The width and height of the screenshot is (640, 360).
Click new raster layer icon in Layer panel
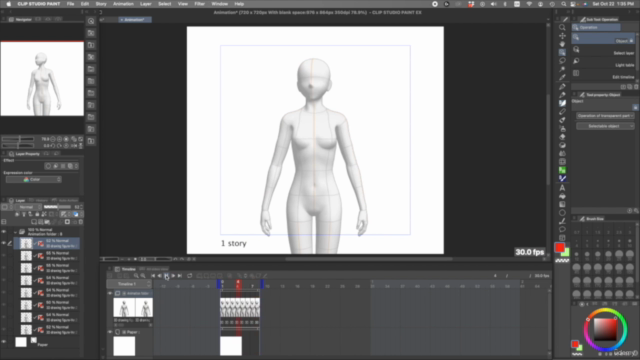[34, 222]
